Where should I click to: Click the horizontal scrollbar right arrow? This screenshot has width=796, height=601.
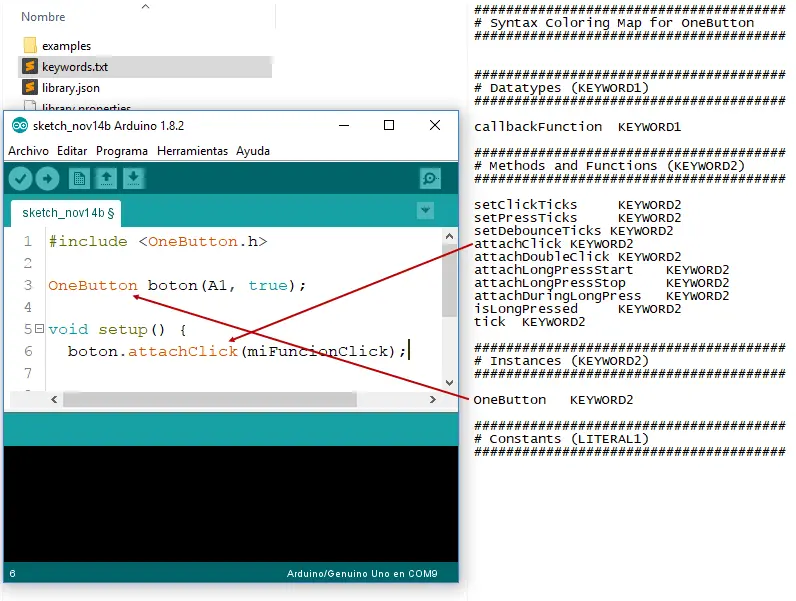pos(432,399)
